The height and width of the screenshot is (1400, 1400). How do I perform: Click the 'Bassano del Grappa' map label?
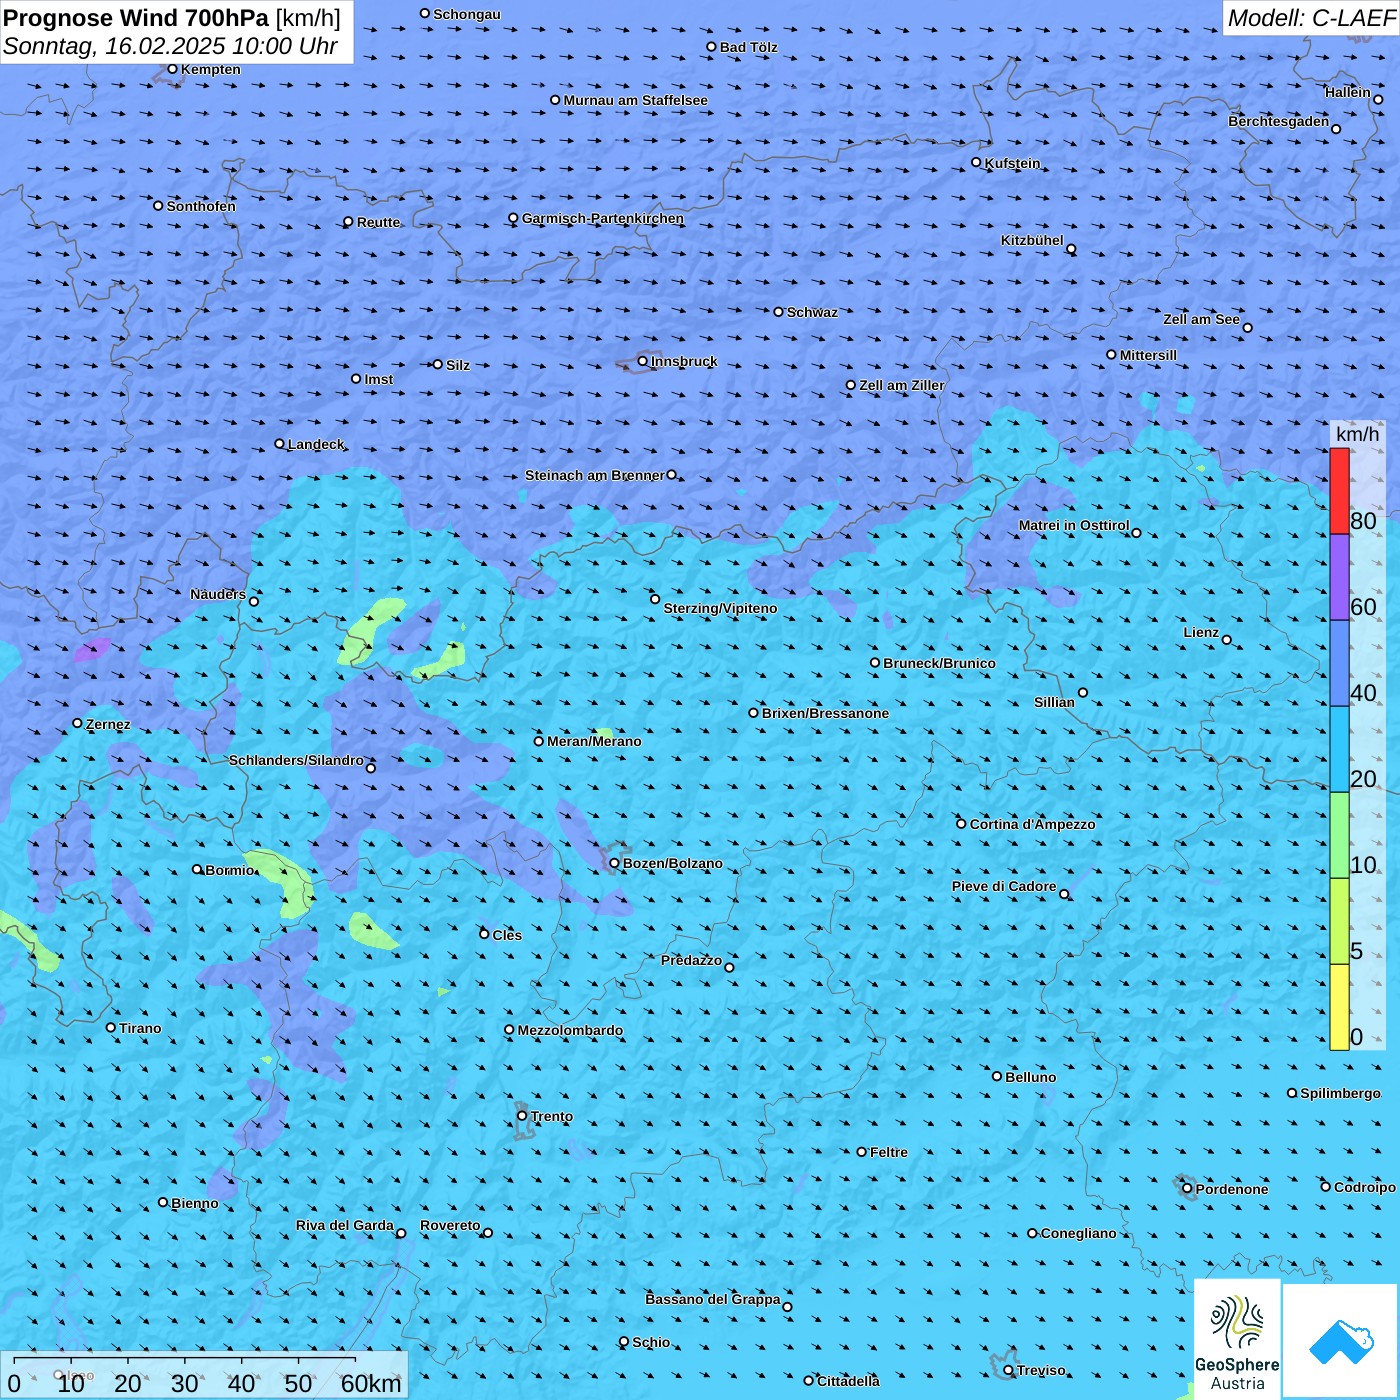click(x=713, y=1299)
